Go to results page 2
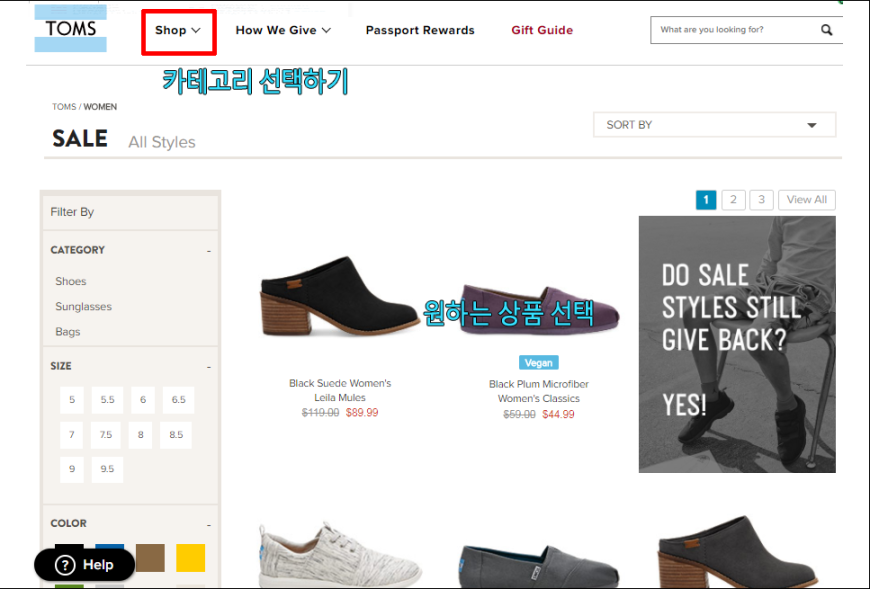This screenshot has height=589, width=870. (x=734, y=200)
